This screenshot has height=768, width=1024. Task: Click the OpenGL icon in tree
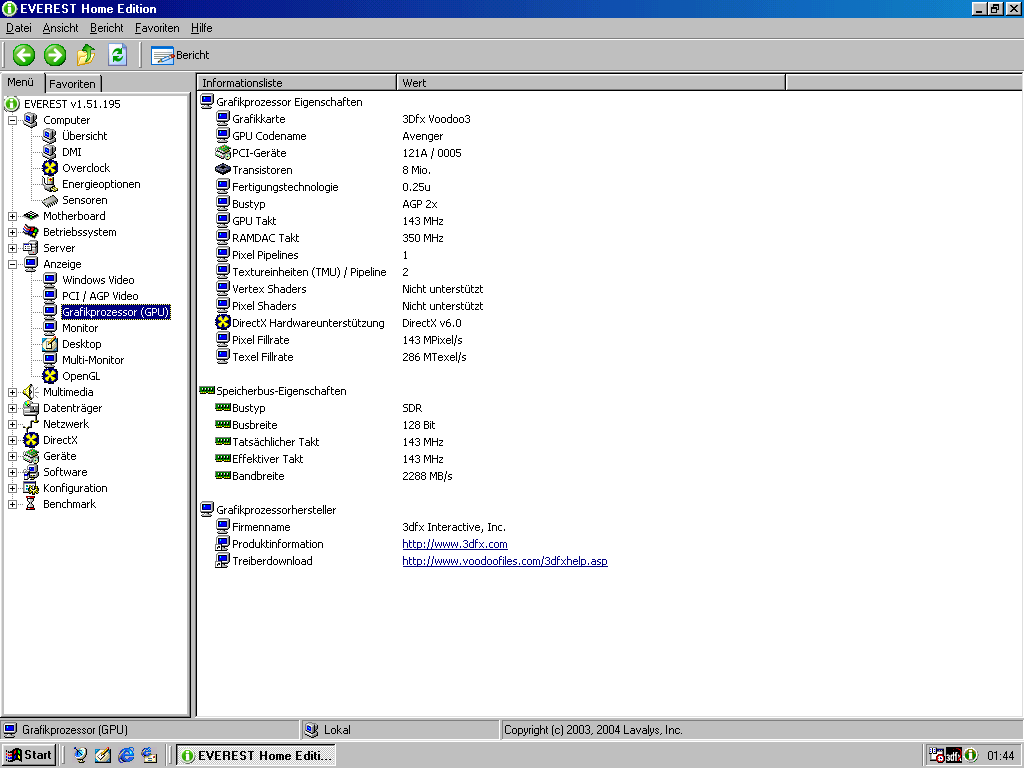[x=50, y=376]
